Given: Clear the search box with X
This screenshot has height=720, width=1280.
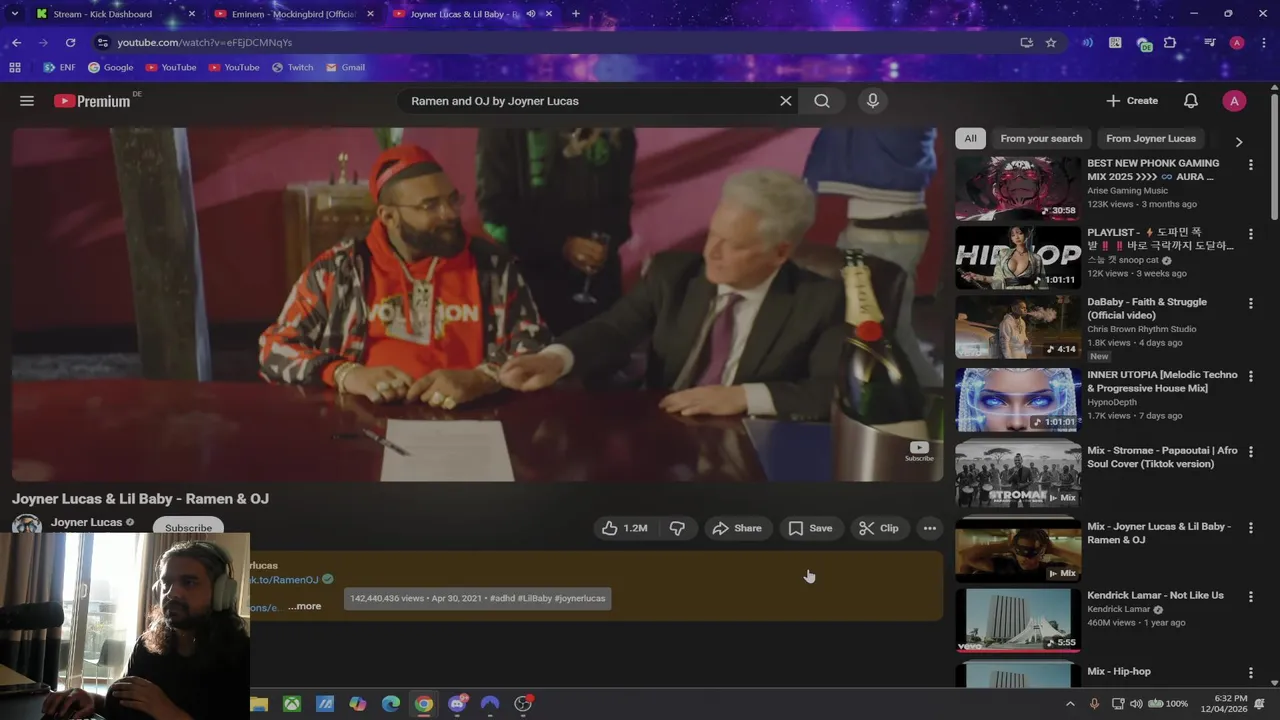Looking at the screenshot, I should pyautogui.click(x=786, y=101).
